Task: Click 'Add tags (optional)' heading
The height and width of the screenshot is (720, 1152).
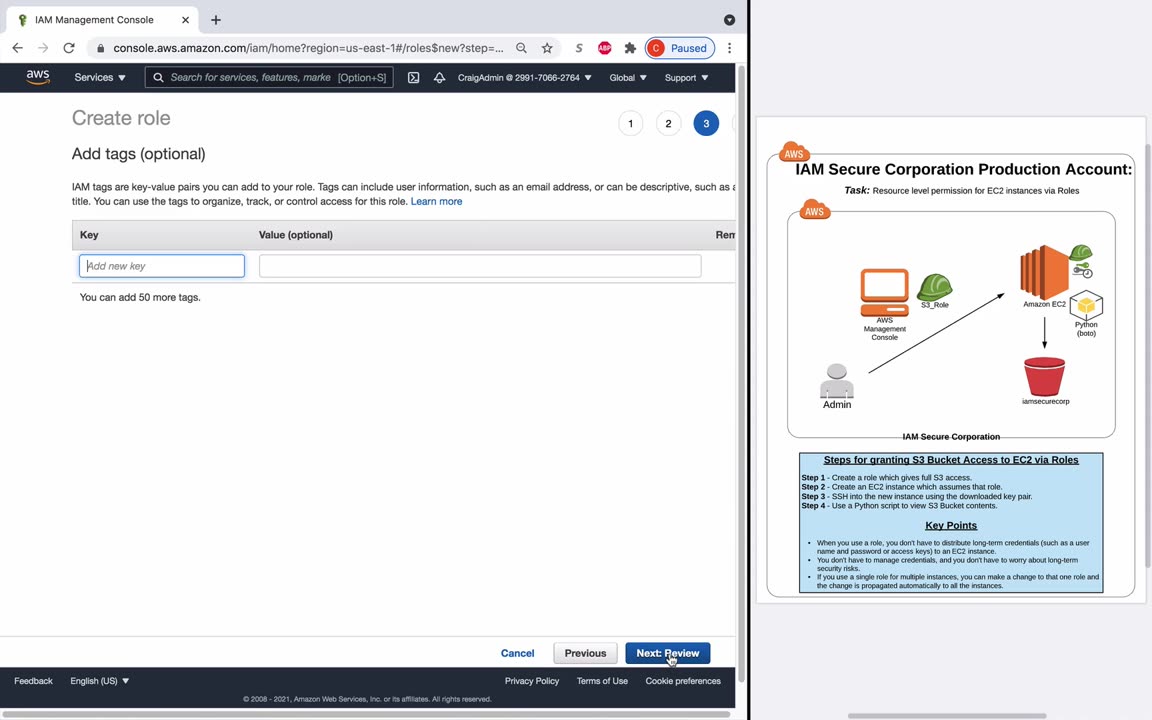Action: point(138,154)
